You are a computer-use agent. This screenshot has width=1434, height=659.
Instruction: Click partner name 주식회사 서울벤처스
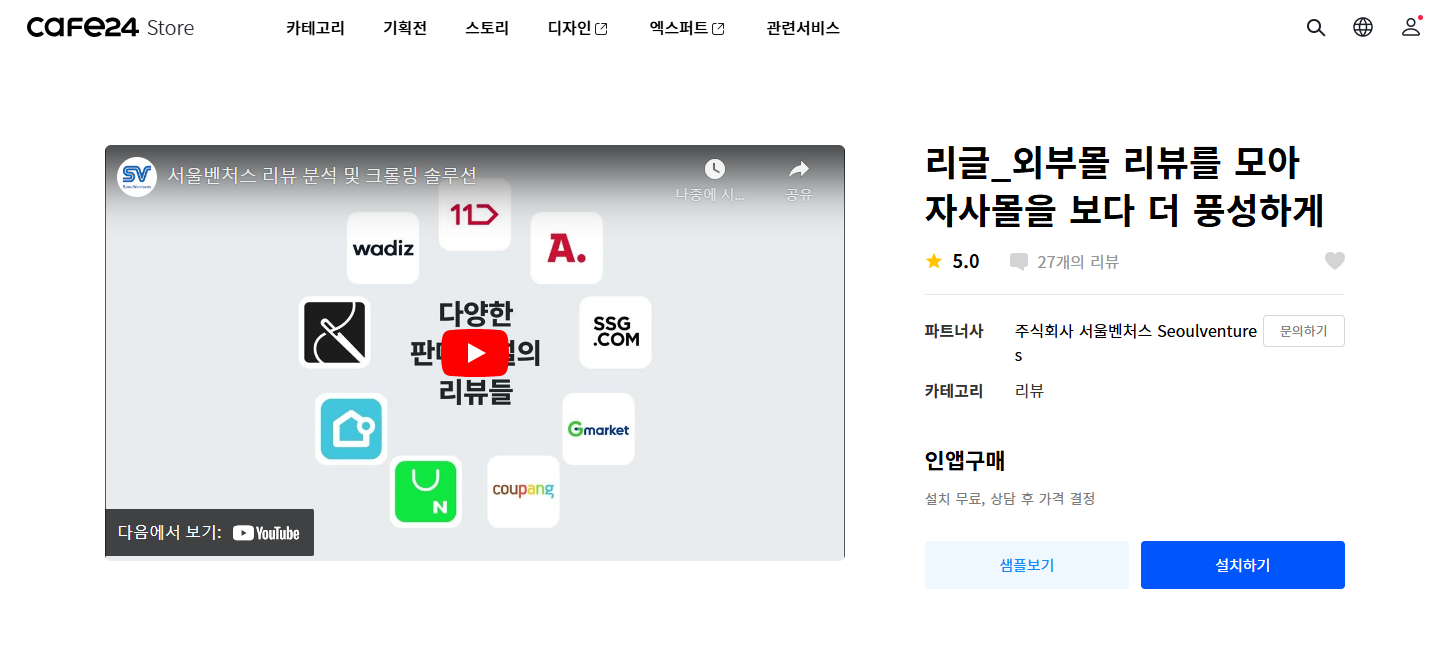1136,342
